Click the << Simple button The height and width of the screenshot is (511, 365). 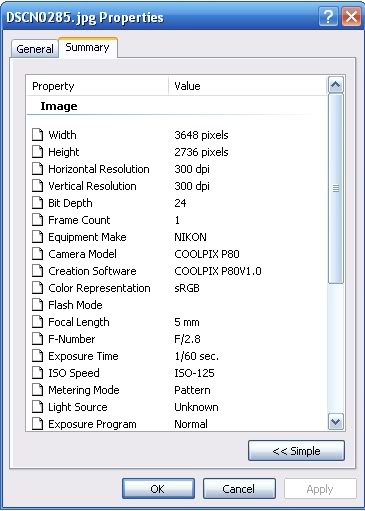[296, 451]
